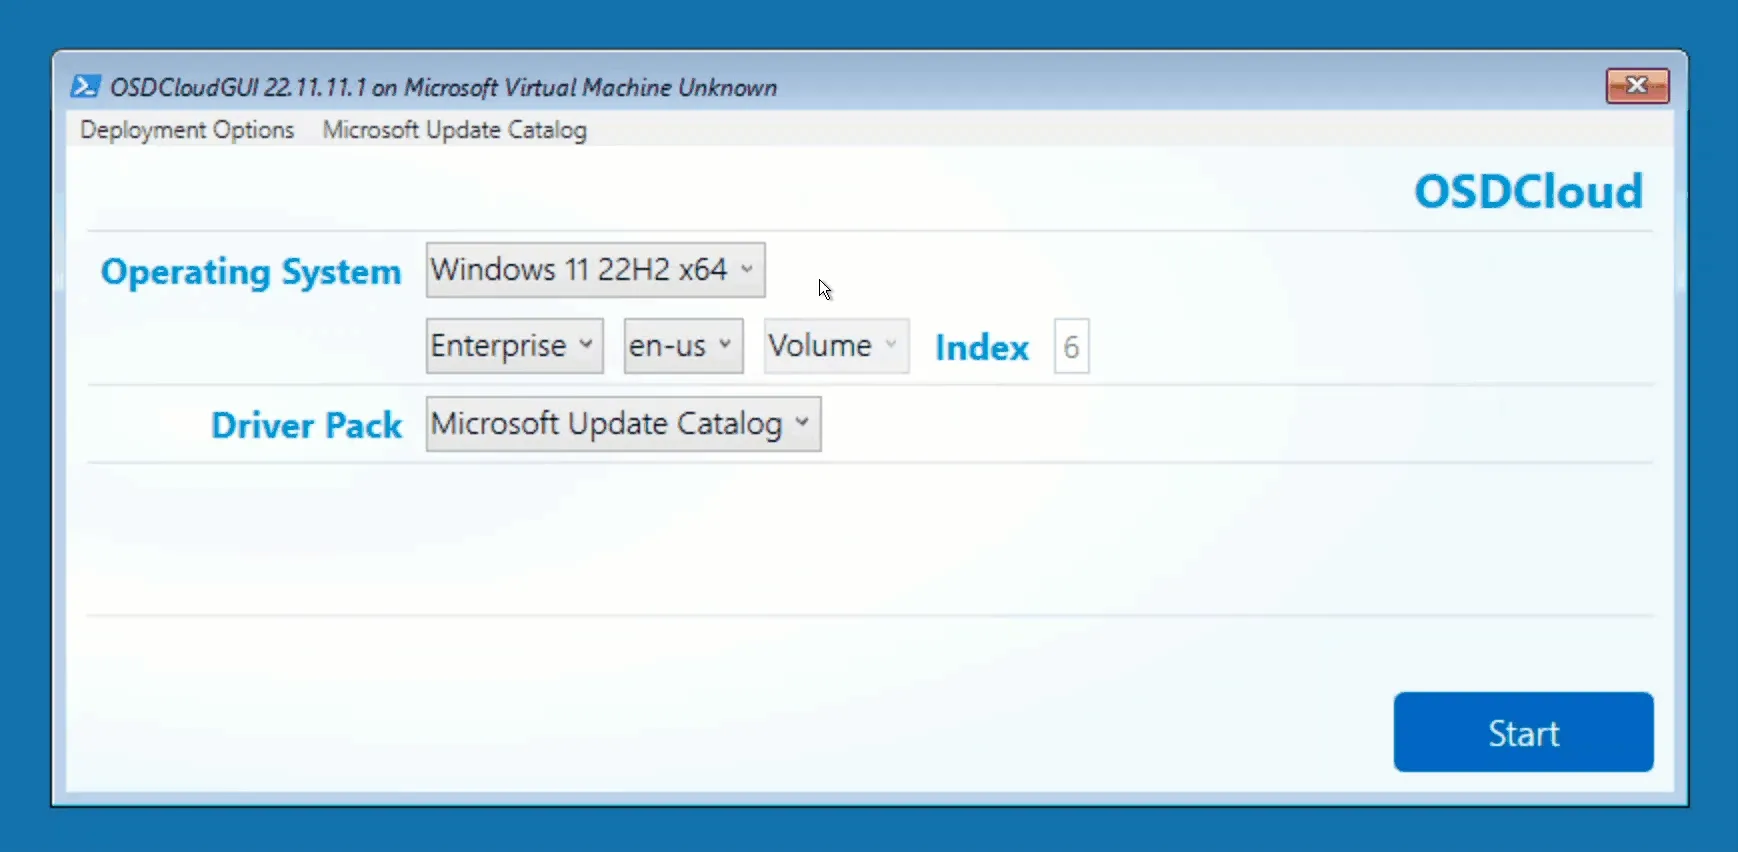Click the OSDCloudGUI 22.11.11.1 window title
Viewport: 1738px width, 852px height.
tap(443, 87)
